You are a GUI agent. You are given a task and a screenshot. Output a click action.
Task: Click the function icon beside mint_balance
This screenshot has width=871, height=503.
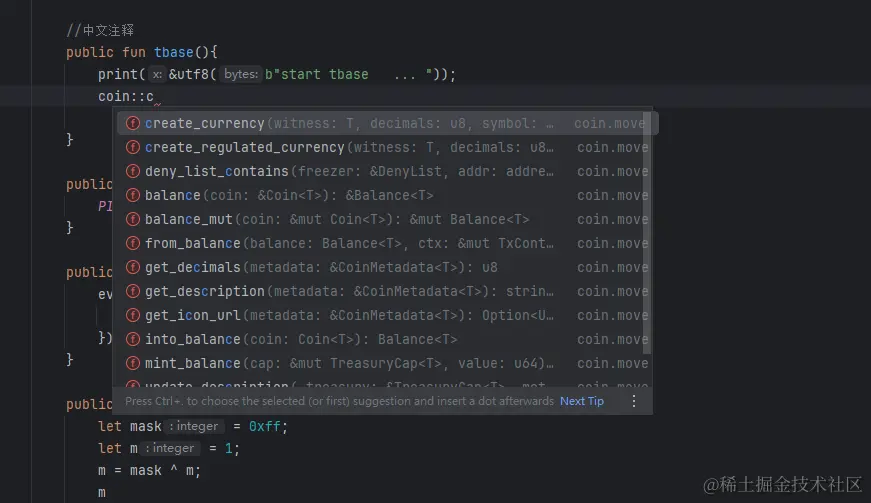point(133,363)
